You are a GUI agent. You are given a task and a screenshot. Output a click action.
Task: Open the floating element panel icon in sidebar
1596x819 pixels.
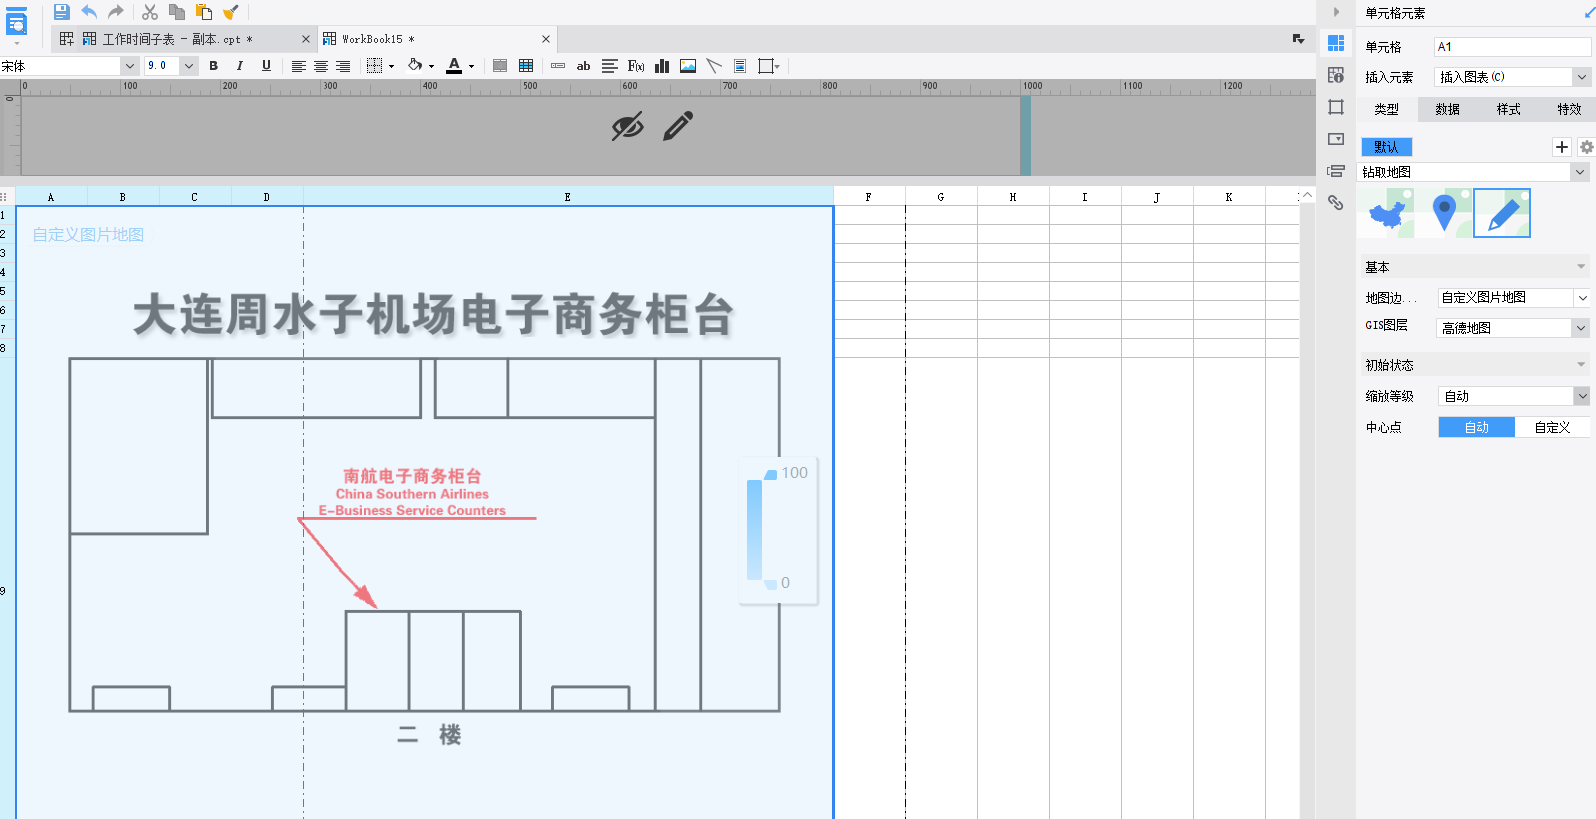pyautogui.click(x=1336, y=107)
